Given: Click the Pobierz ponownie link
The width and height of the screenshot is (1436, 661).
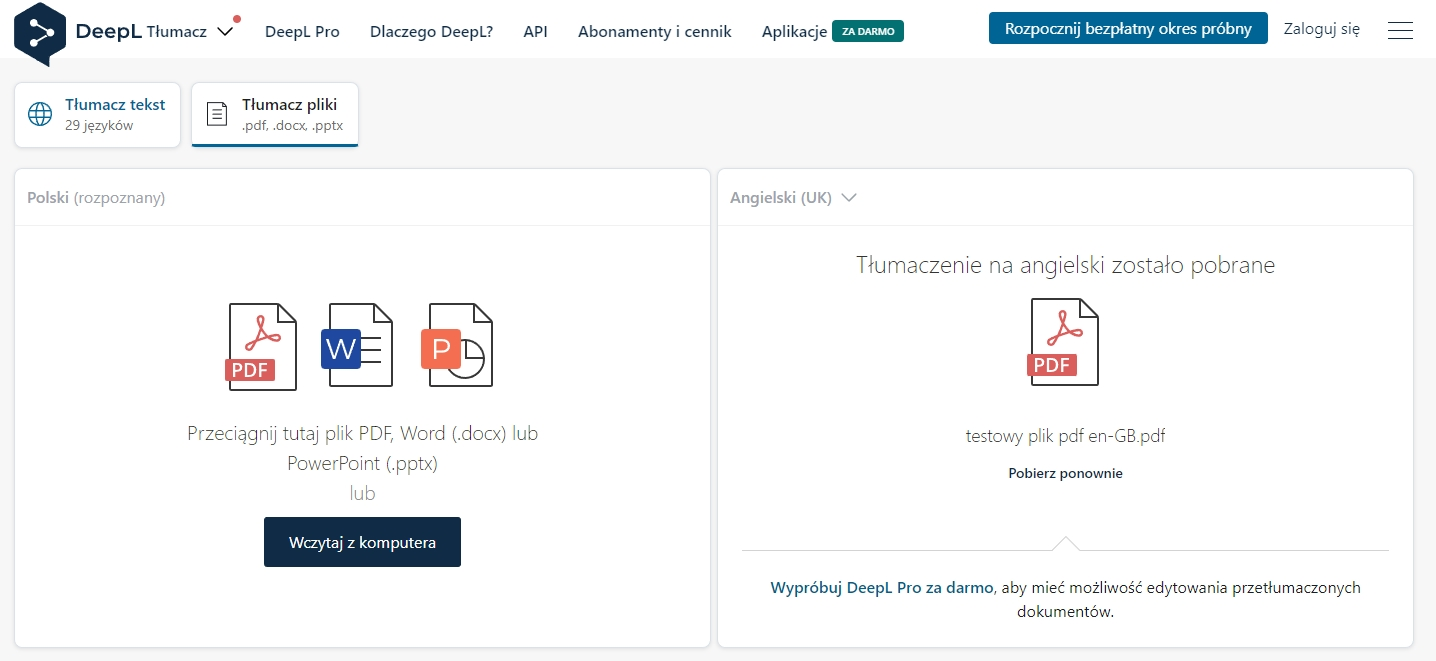Looking at the screenshot, I should tap(1065, 473).
